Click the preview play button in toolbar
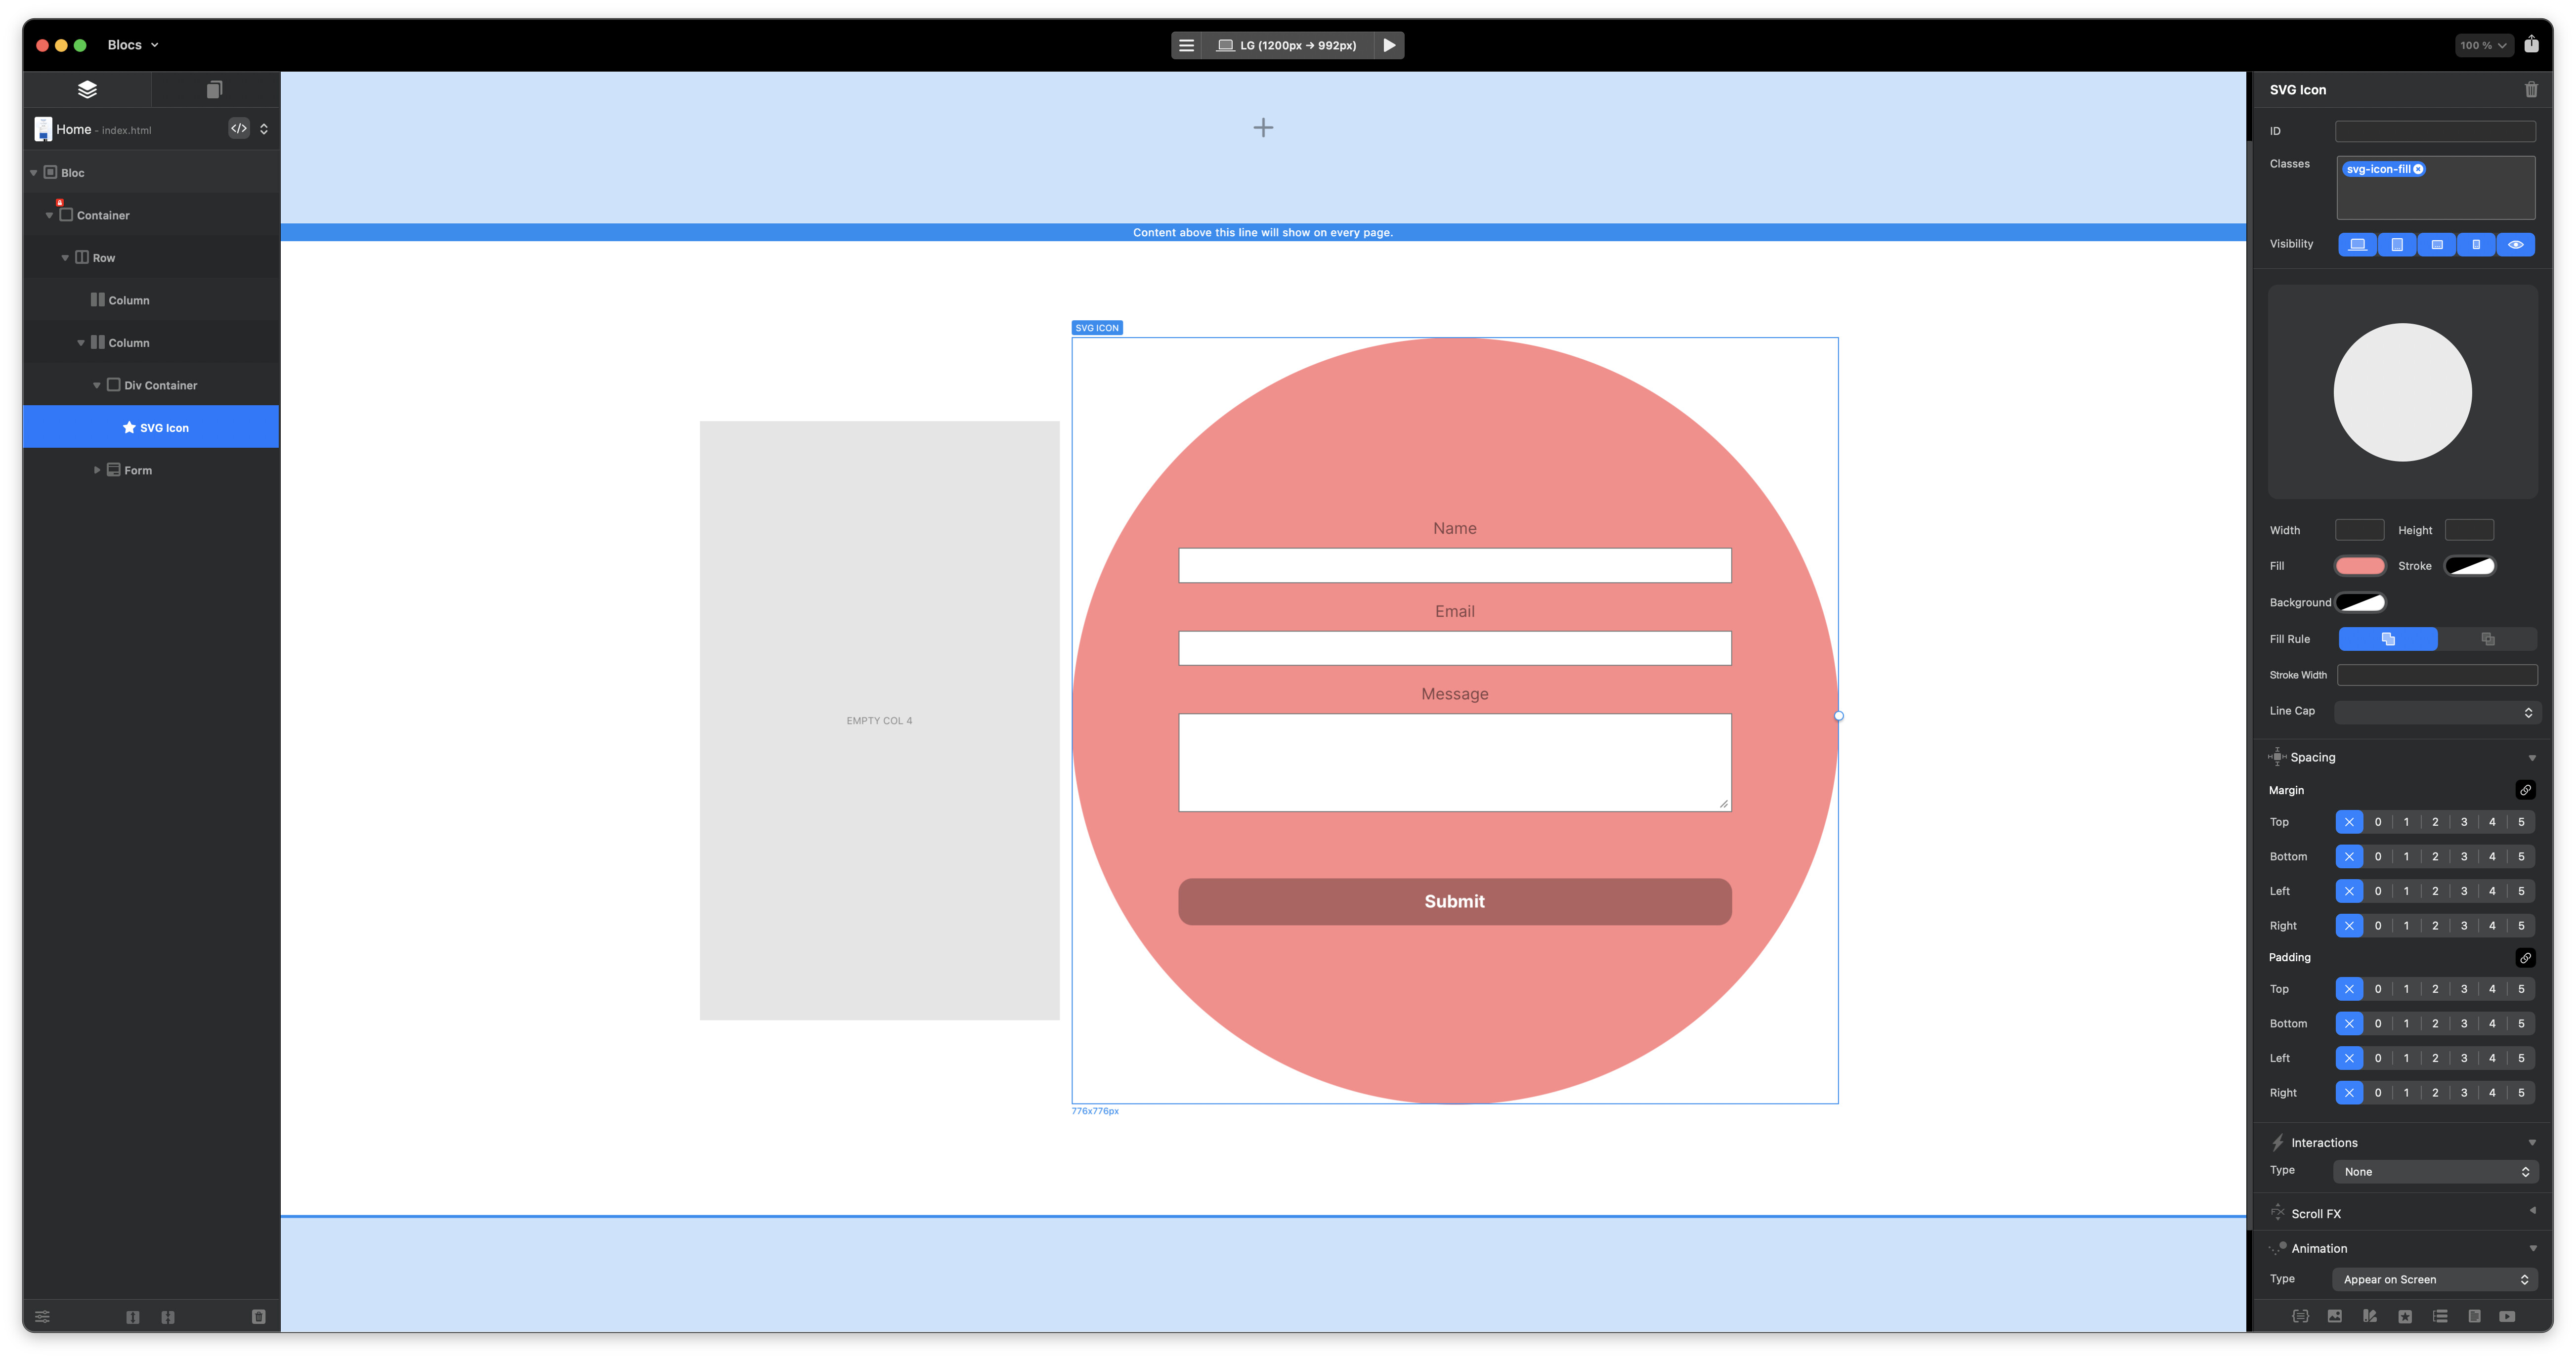2576x1359 pixels. pos(1388,45)
